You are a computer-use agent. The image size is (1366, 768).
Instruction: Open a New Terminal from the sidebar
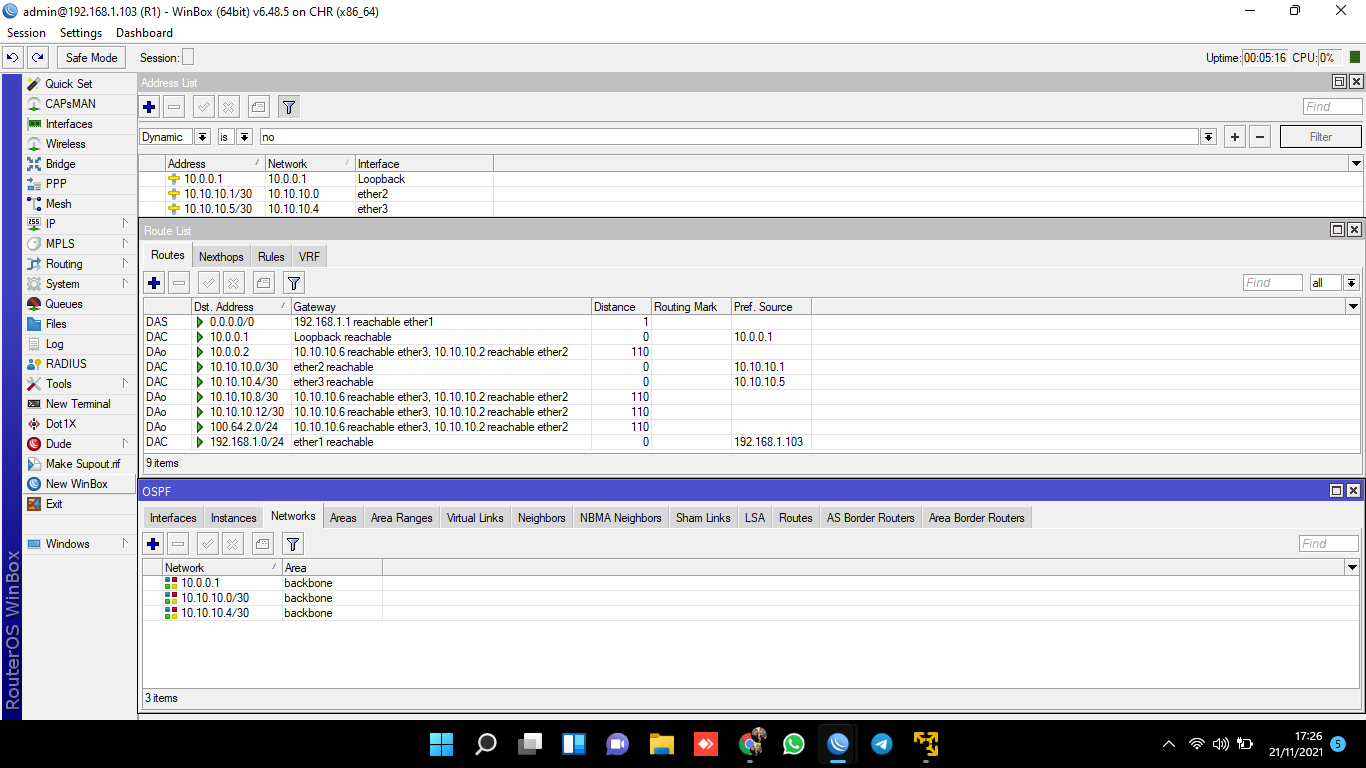80,404
